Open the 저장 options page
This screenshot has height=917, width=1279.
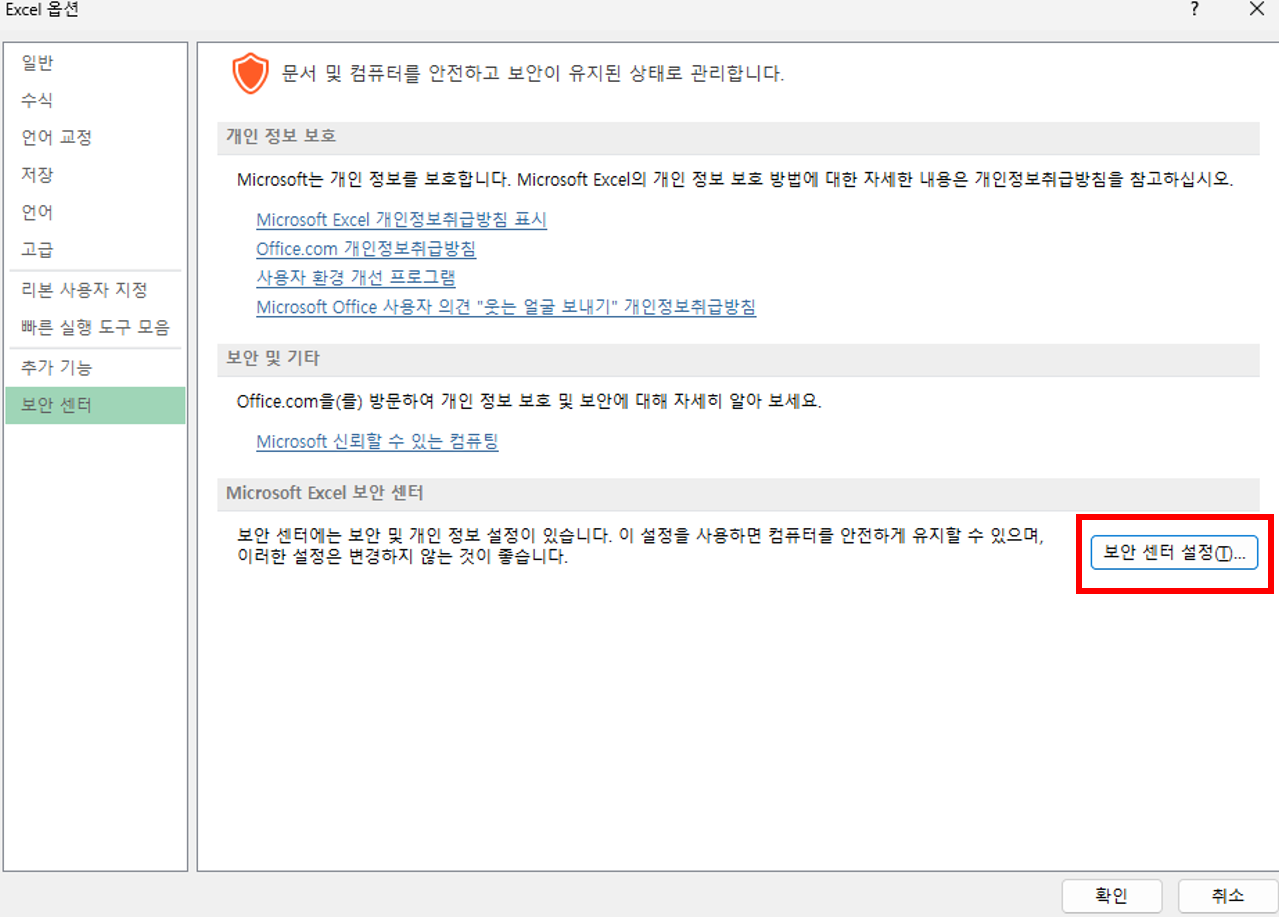95,175
